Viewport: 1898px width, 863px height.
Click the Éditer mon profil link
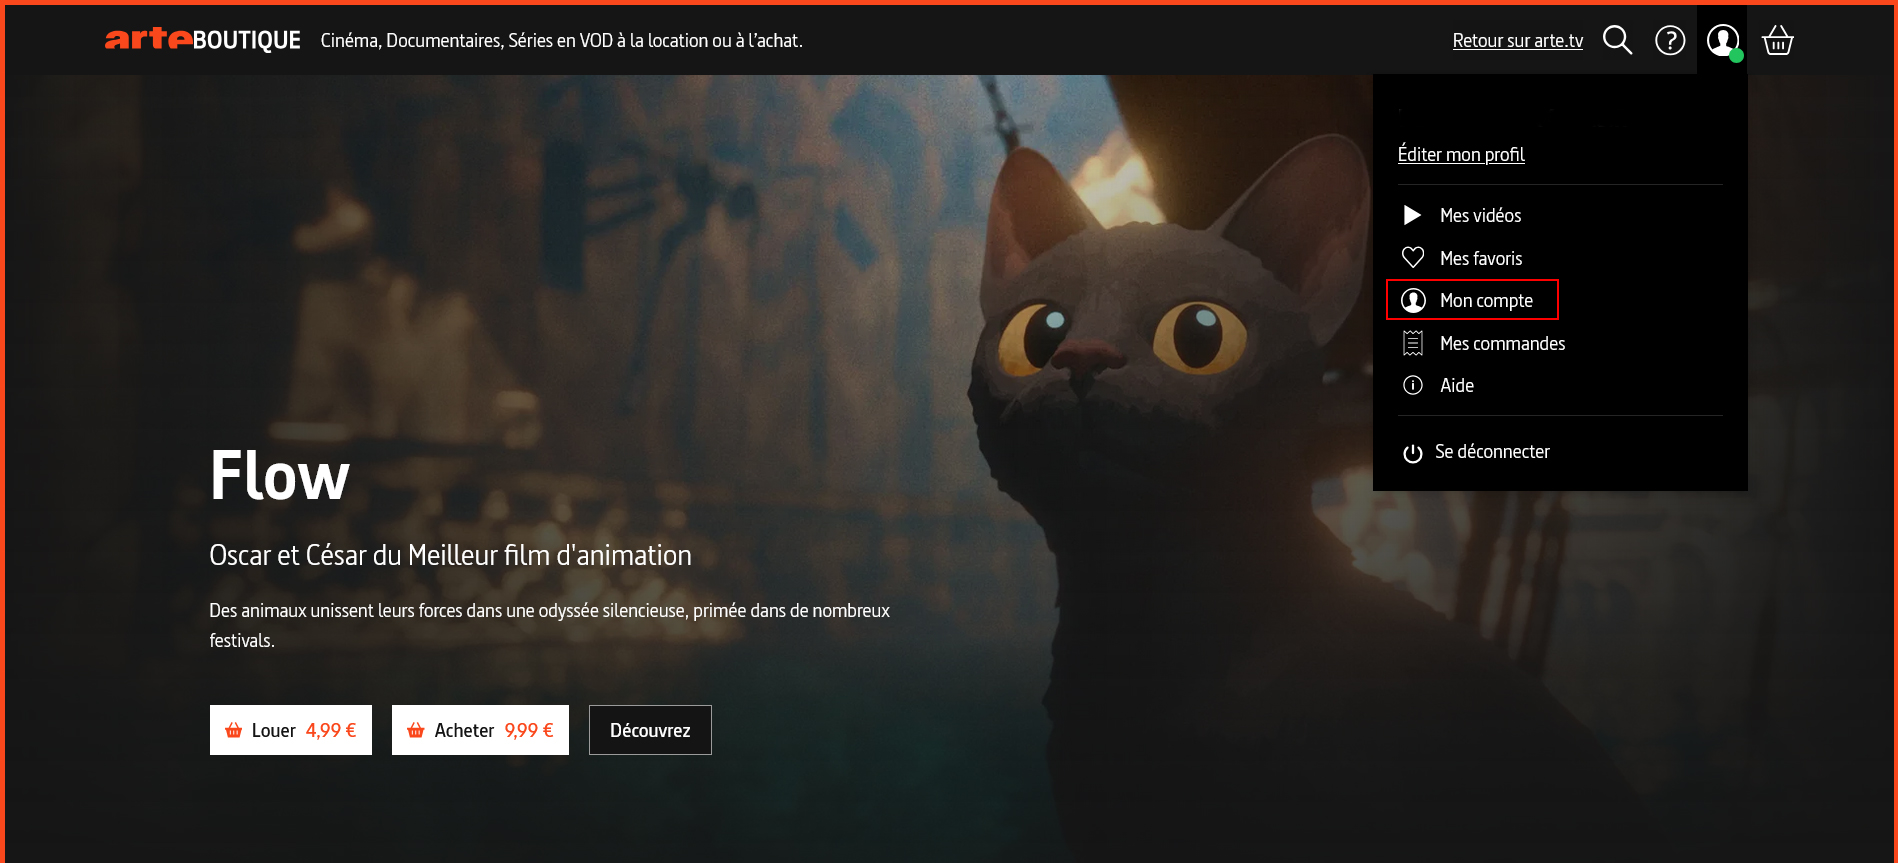tap(1460, 154)
